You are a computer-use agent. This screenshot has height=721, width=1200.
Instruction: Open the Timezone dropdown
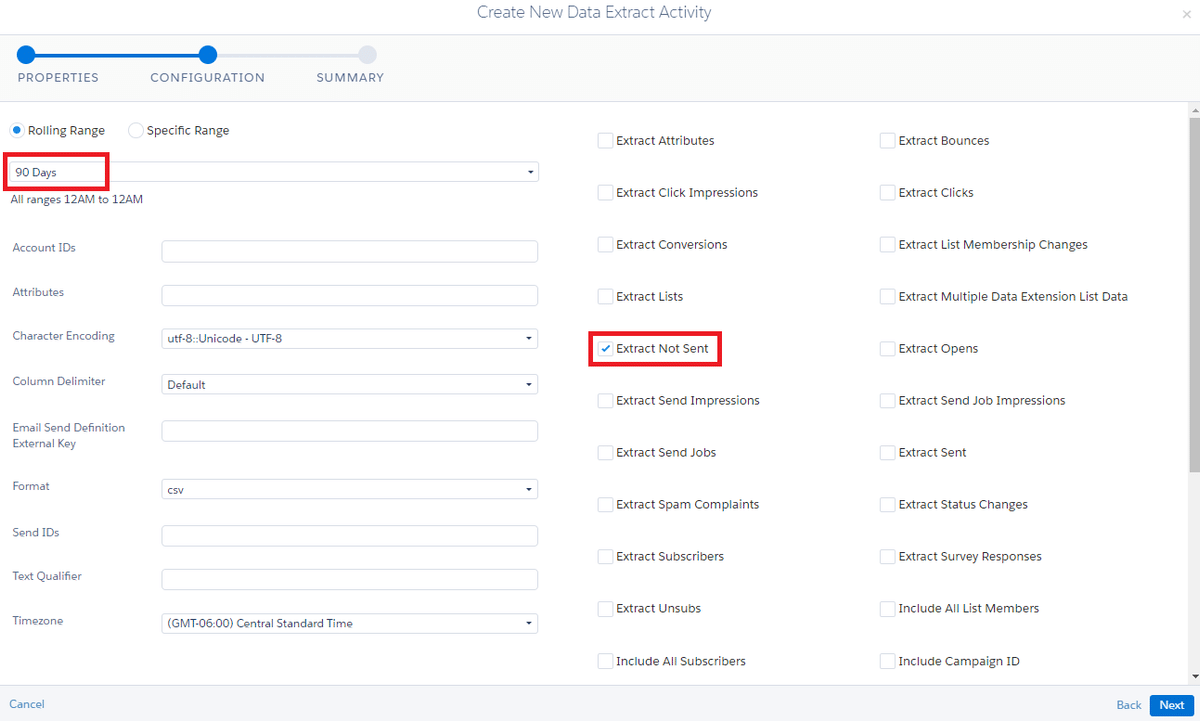pyautogui.click(x=349, y=624)
